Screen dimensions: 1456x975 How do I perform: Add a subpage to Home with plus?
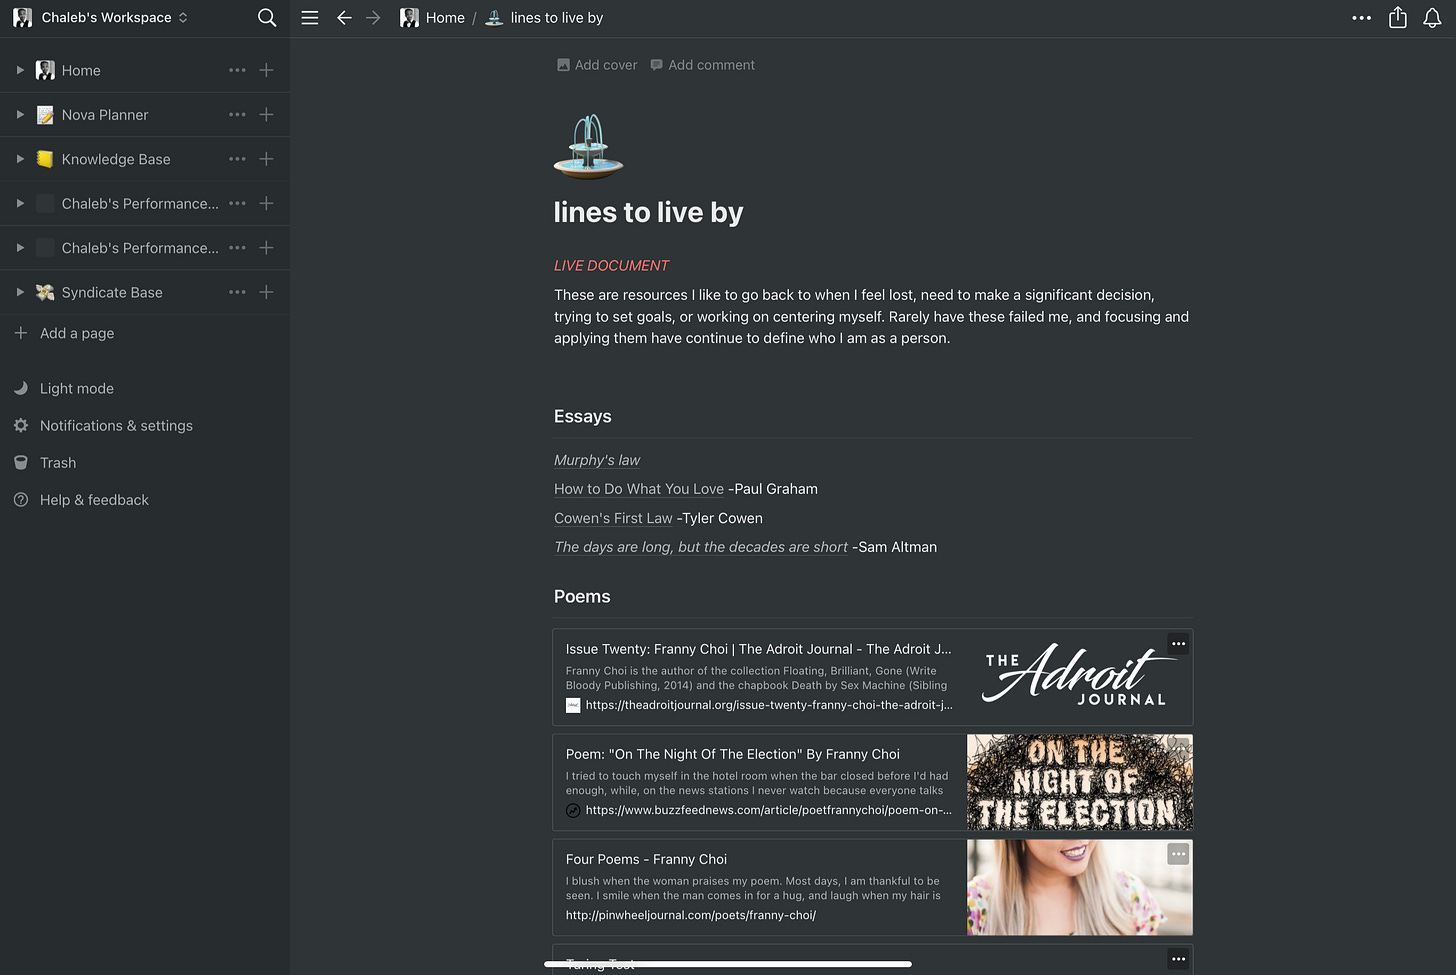coord(266,70)
